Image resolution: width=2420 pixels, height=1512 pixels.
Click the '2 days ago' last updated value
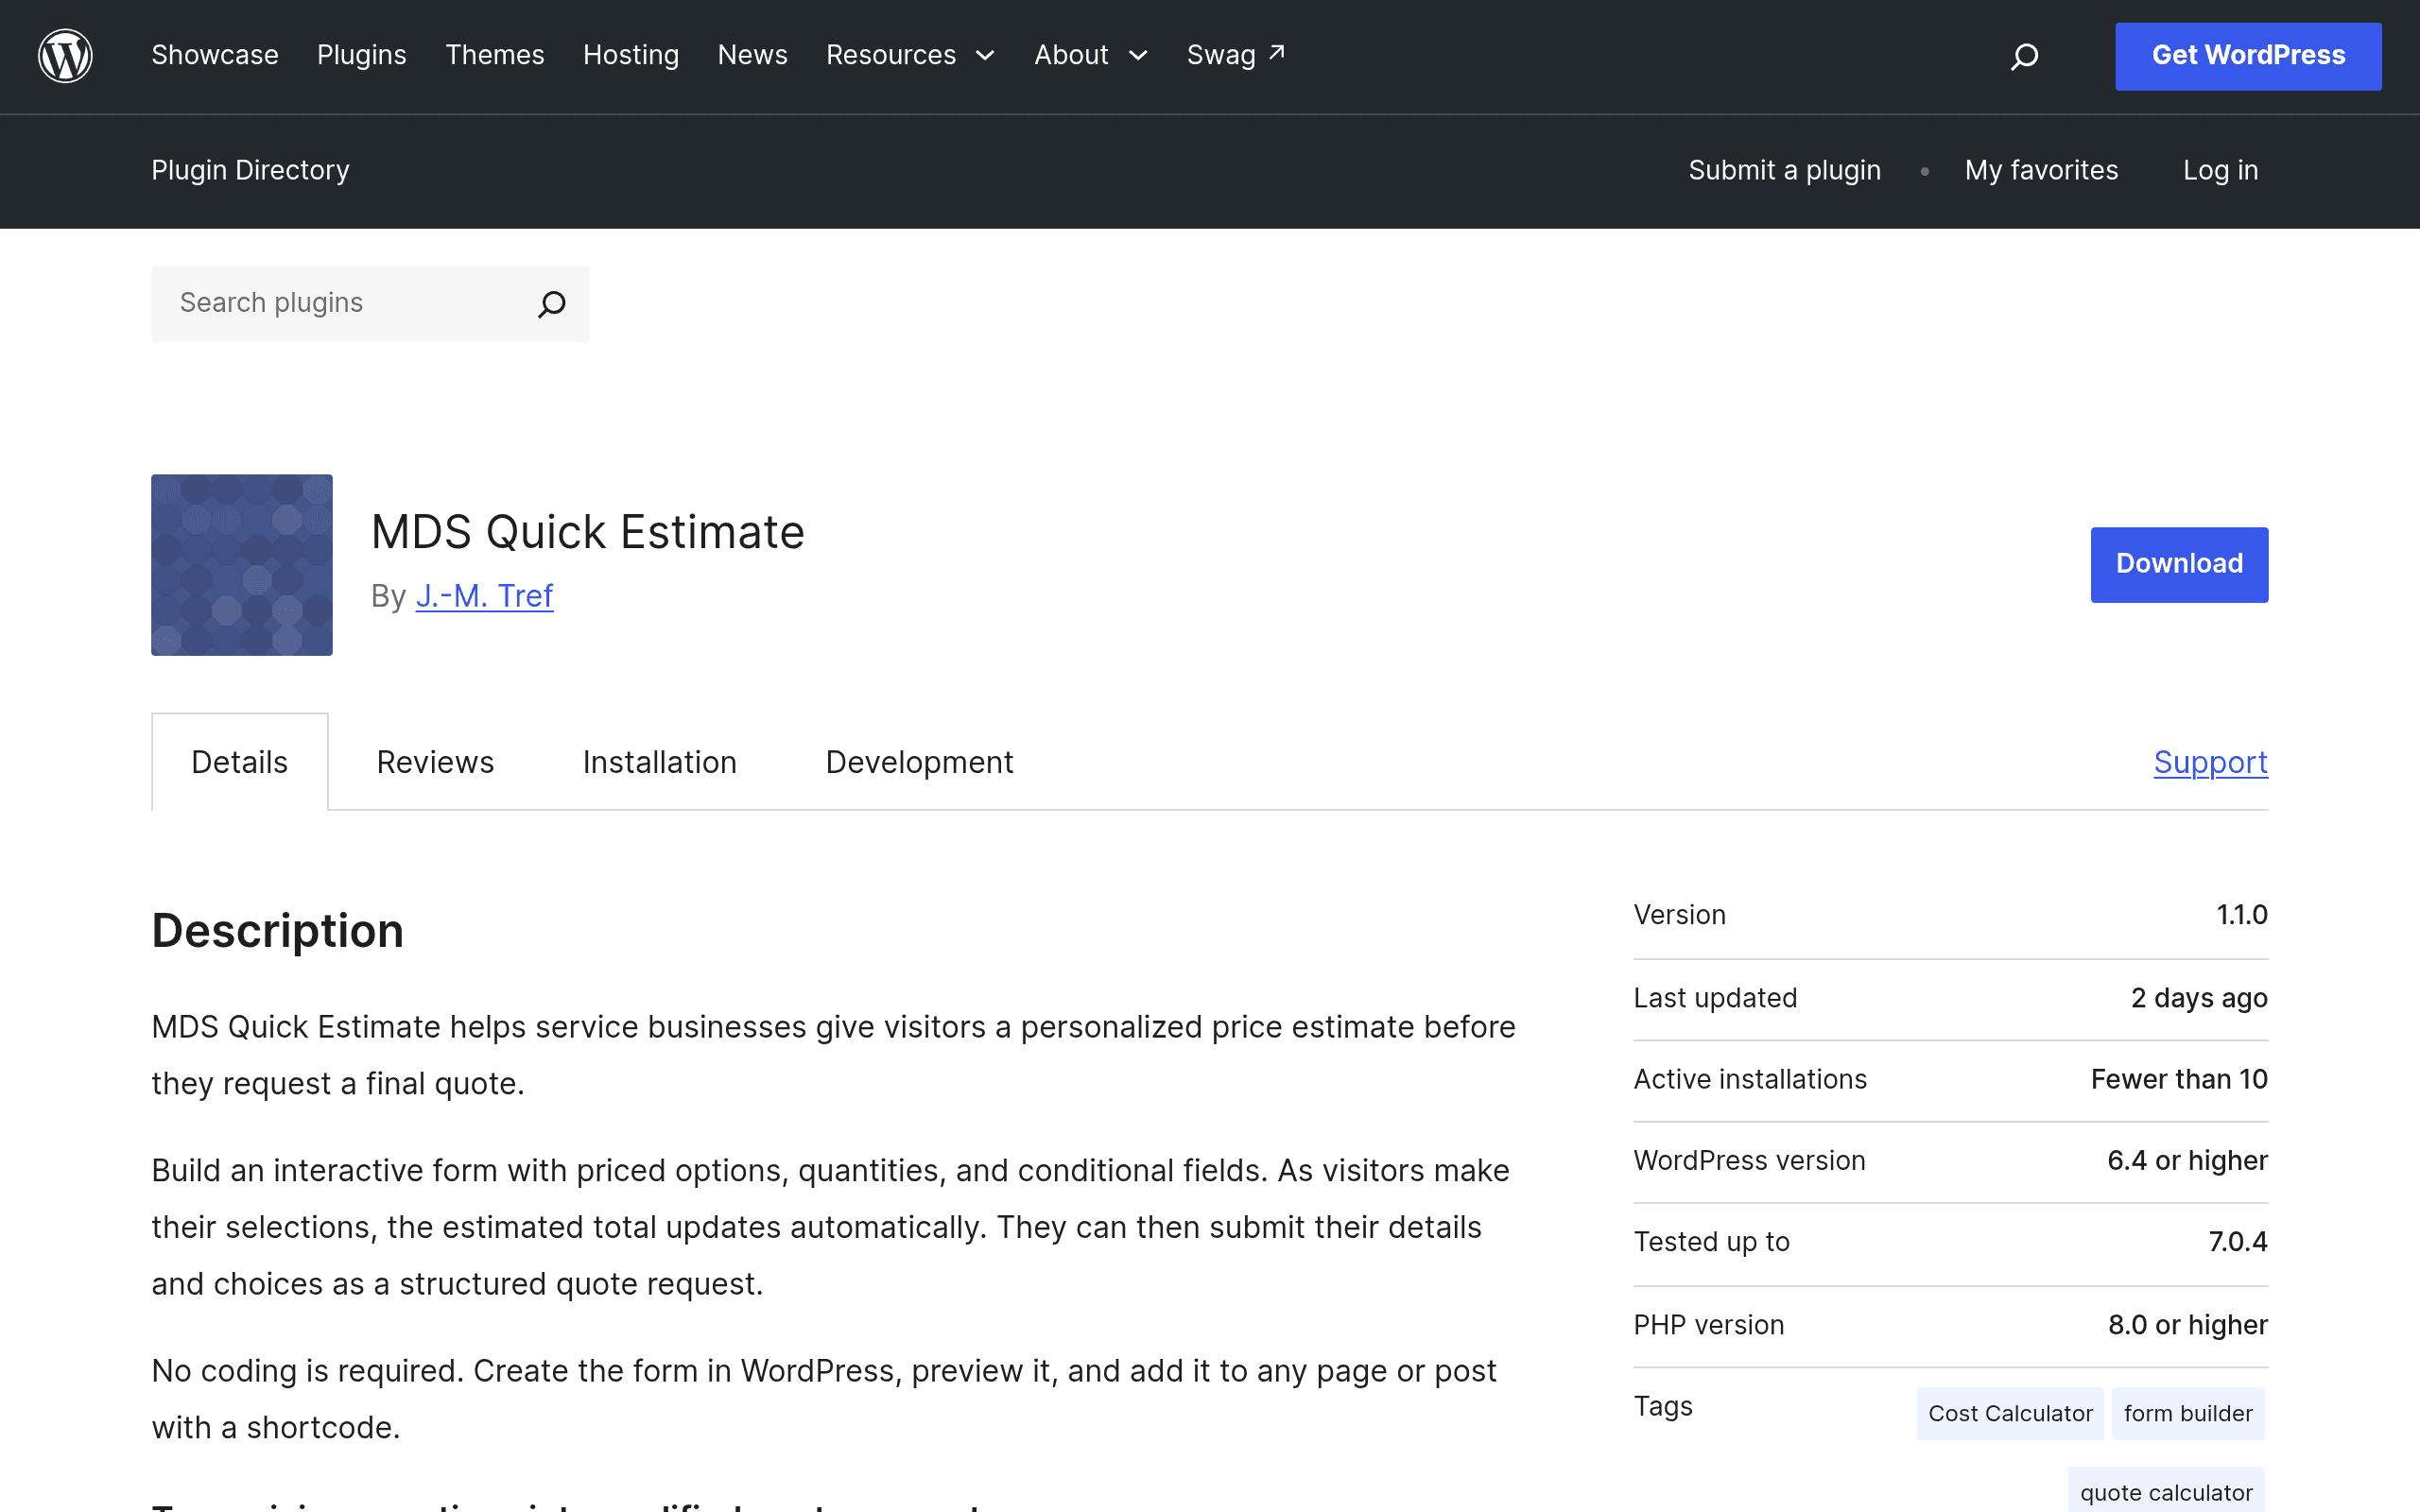point(2199,998)
